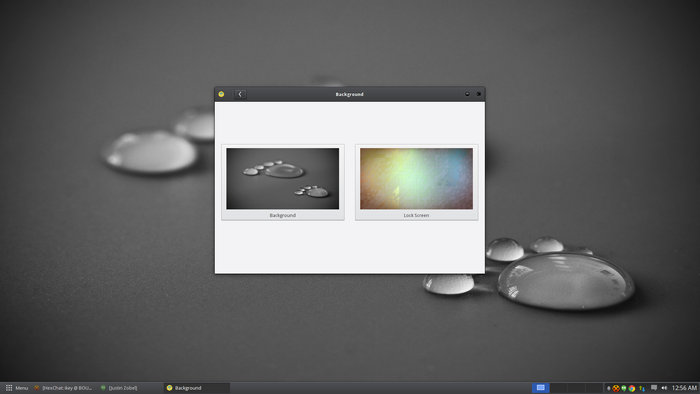Click the window title 'Background'
This screenshot has height=394, width=700.
click(350, 94)
